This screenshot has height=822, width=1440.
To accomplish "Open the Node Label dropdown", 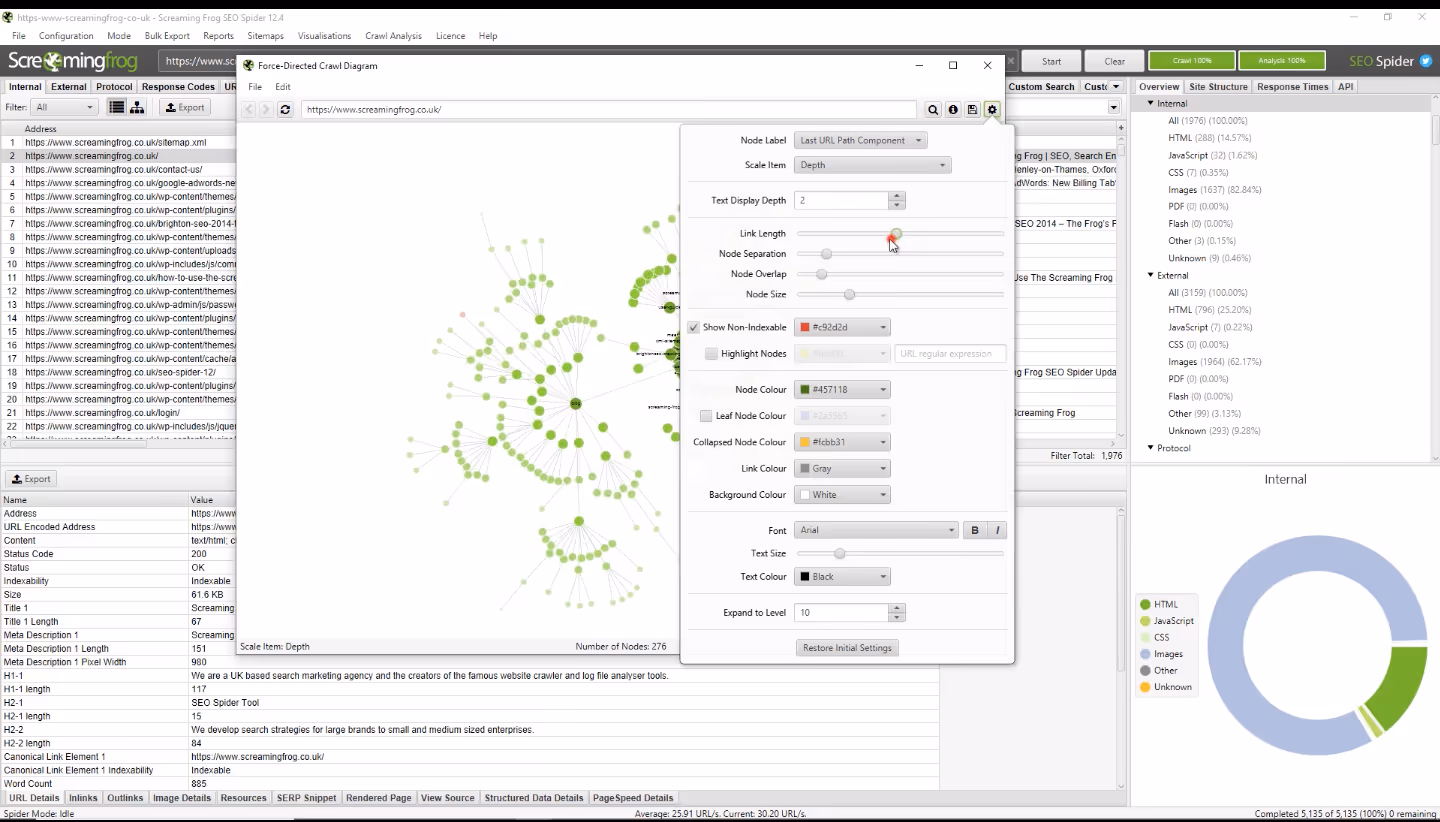I will pos(861,140).
